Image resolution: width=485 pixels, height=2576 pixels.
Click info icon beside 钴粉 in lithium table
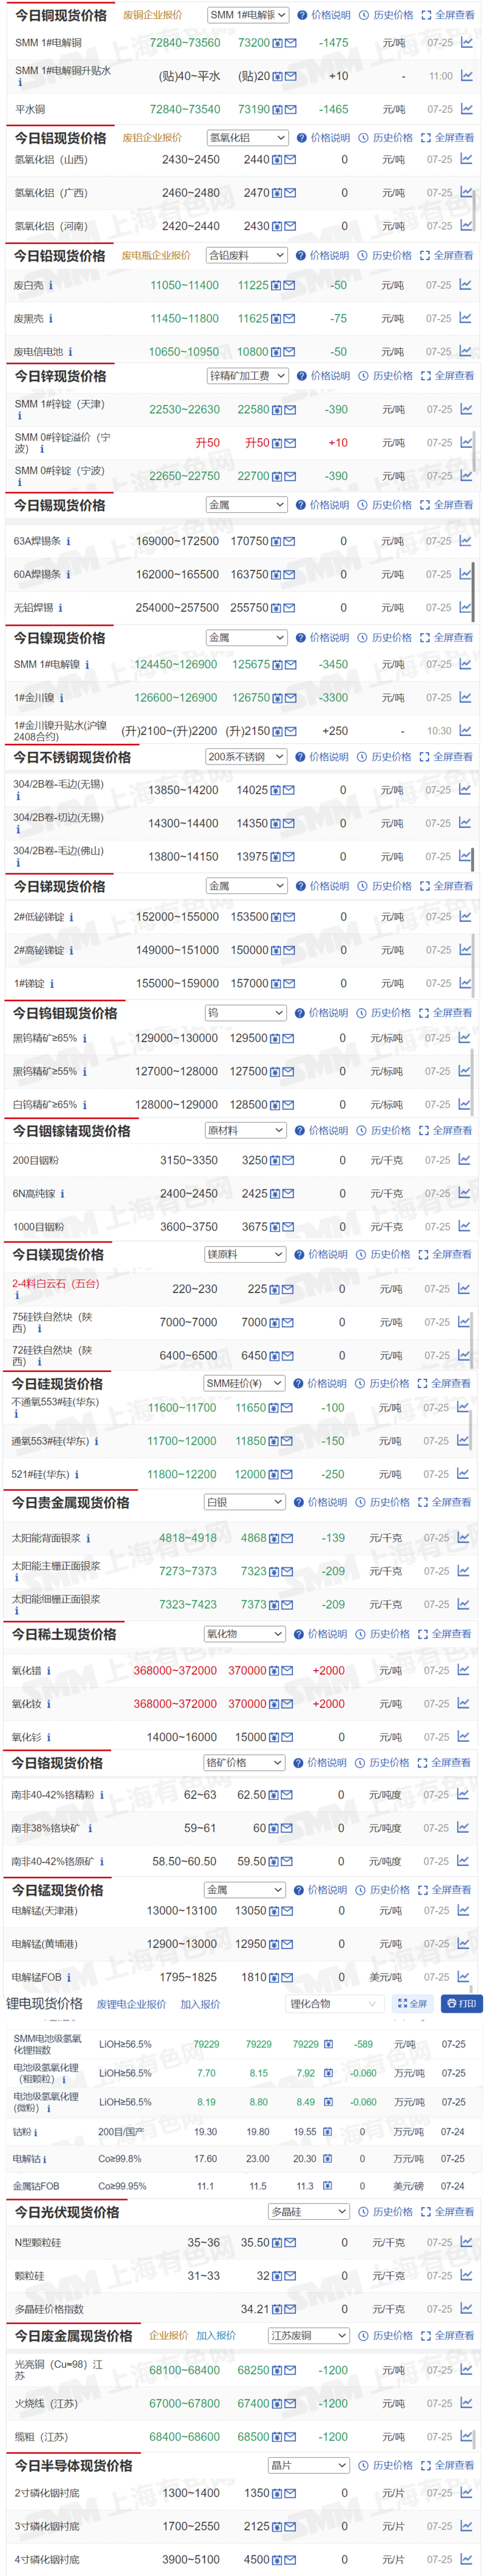pos(35,2132)
